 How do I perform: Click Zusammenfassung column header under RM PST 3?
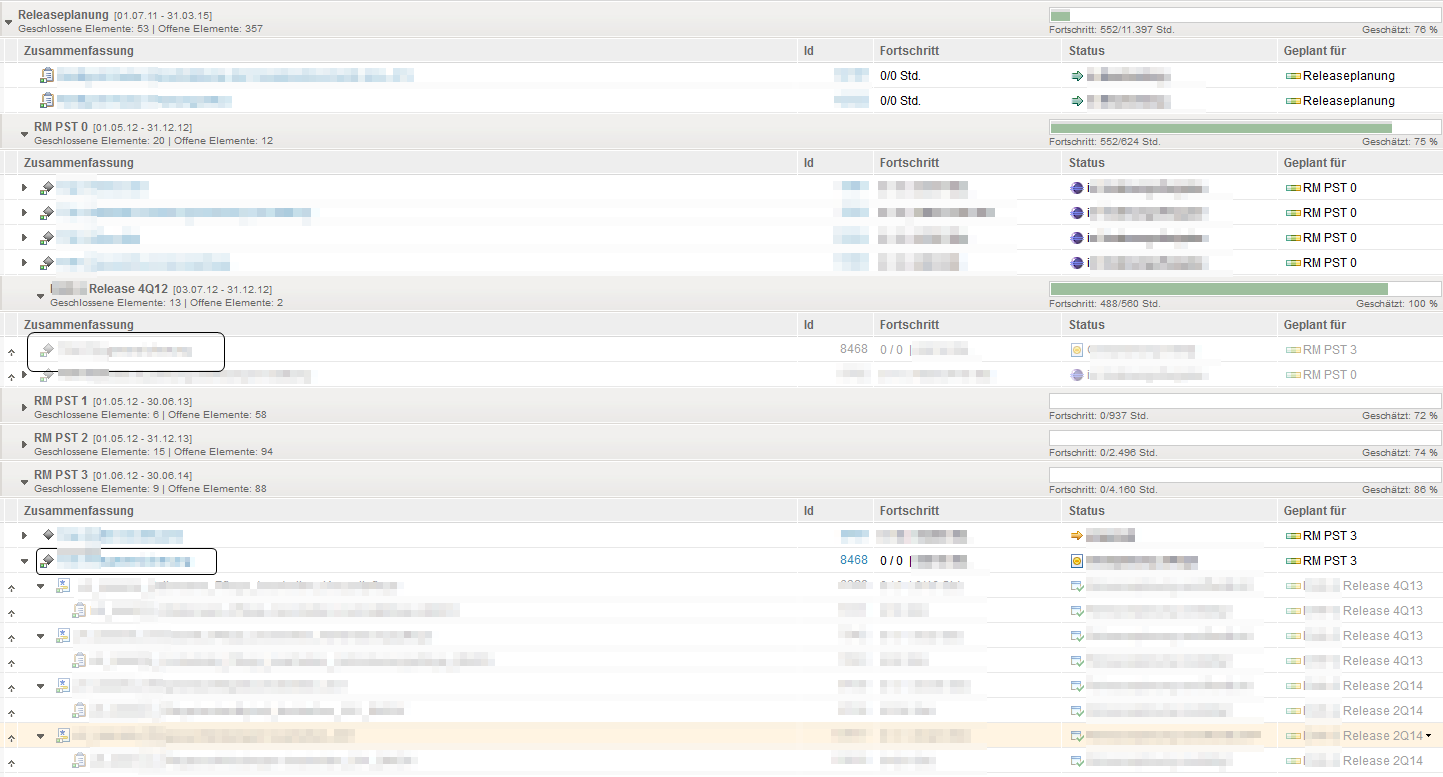coord(78,511)
